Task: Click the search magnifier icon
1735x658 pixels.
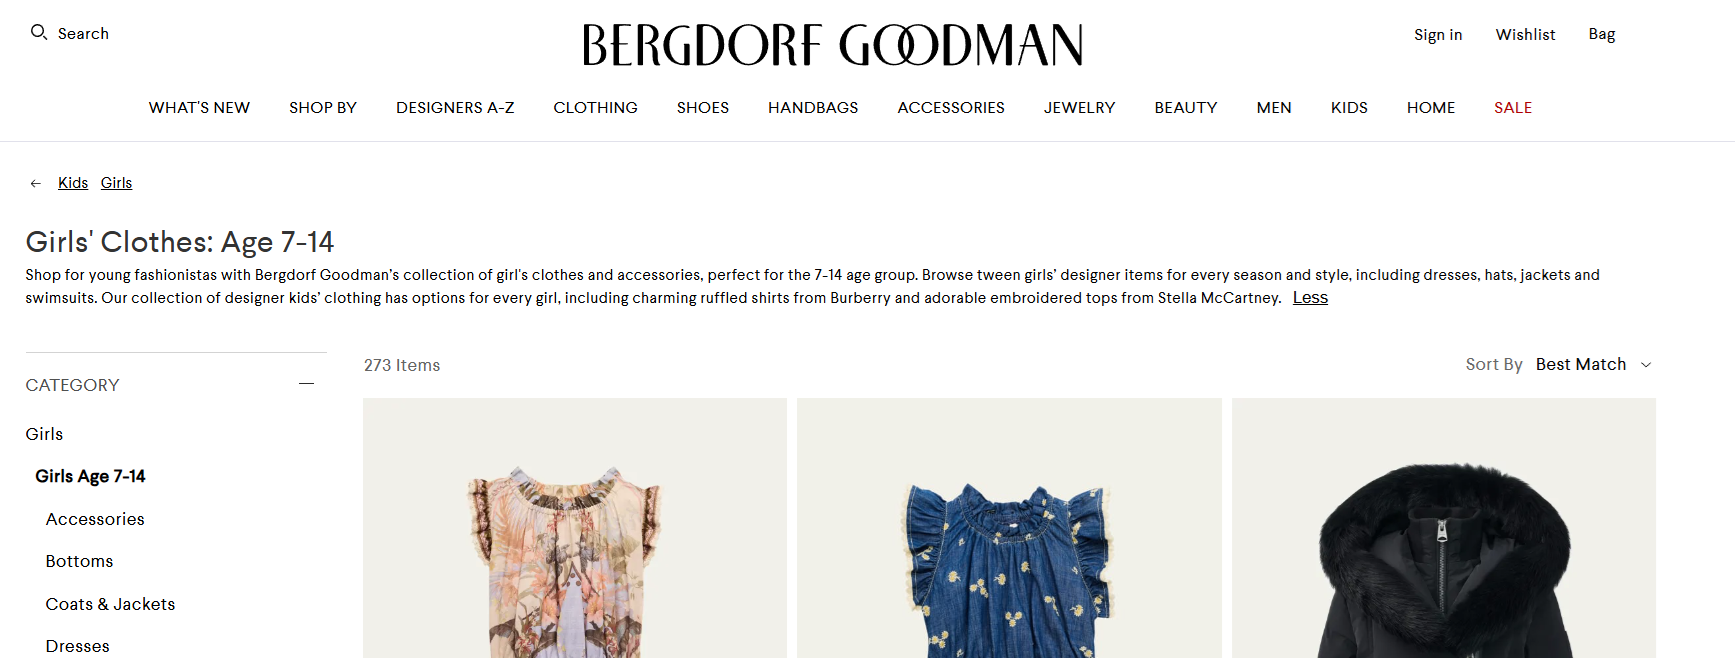Action: 39,33
